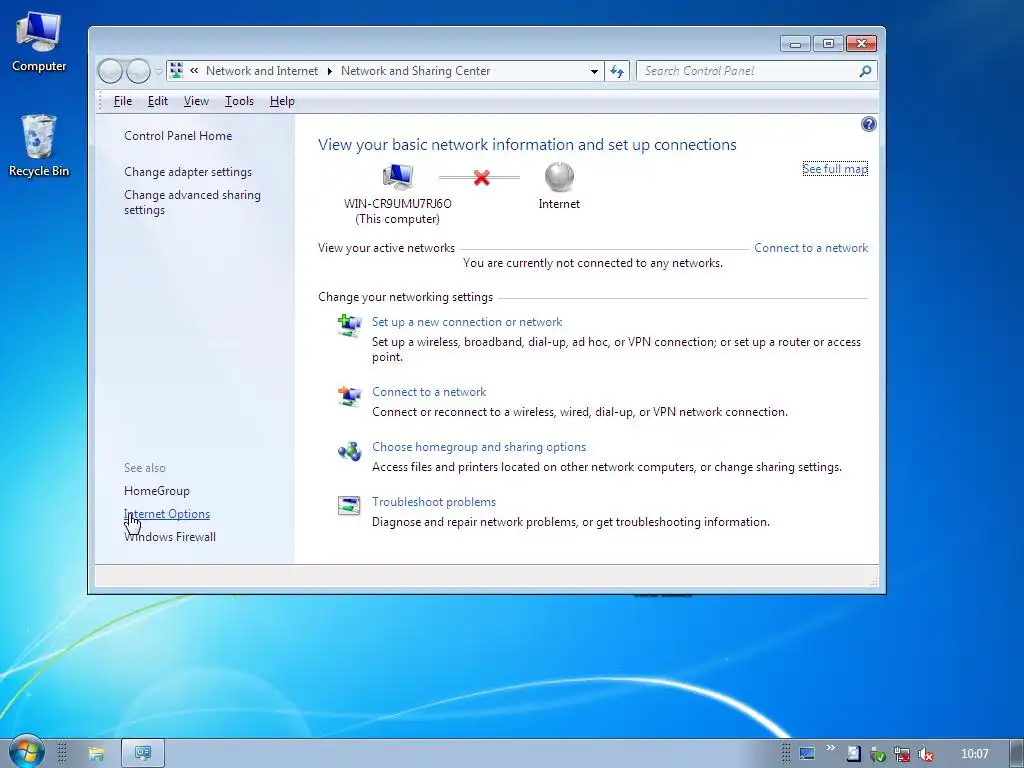Open Change adapter settings
The width and height of the screenshot is (1024, 768).
(x=188, y=172)
